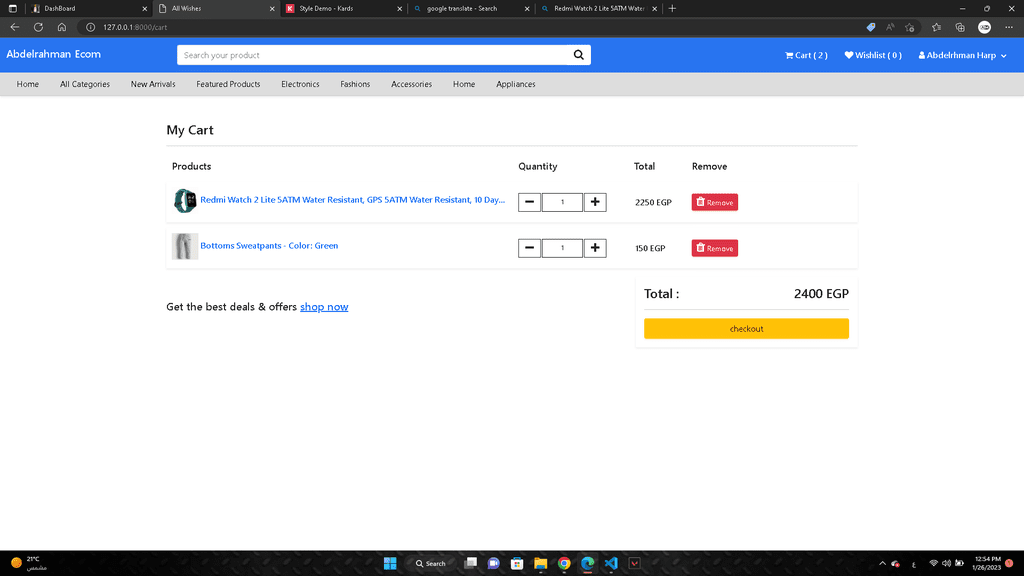
Task: Click the read aloud icon
Action: point(890,27)
